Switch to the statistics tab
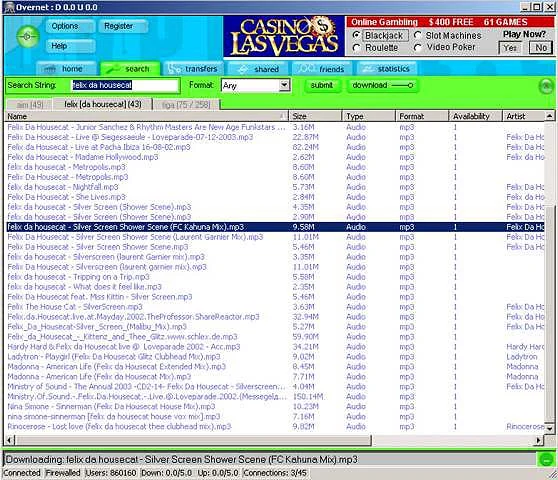This screenshot has width=558, height=480. click(387, 69)
